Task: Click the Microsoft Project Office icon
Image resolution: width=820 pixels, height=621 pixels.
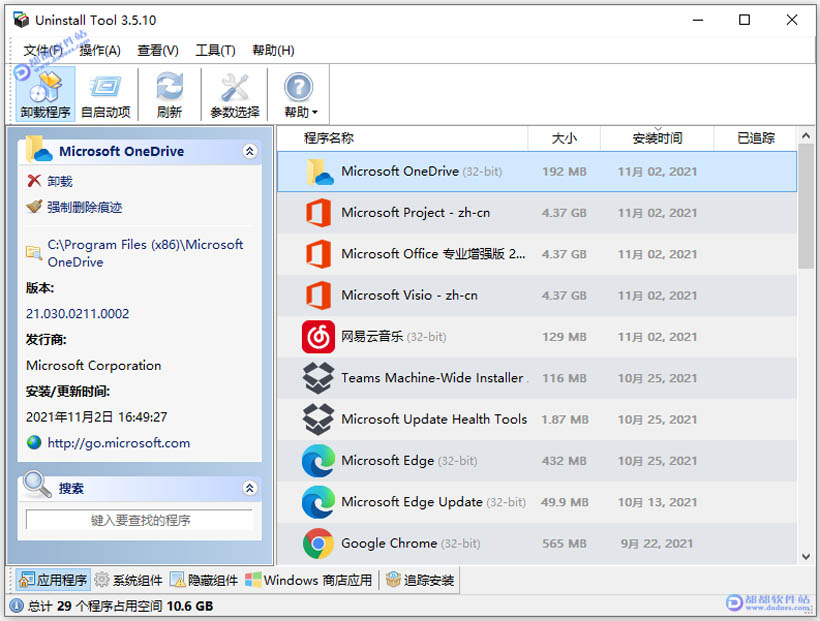Action: tap(318, 213)
